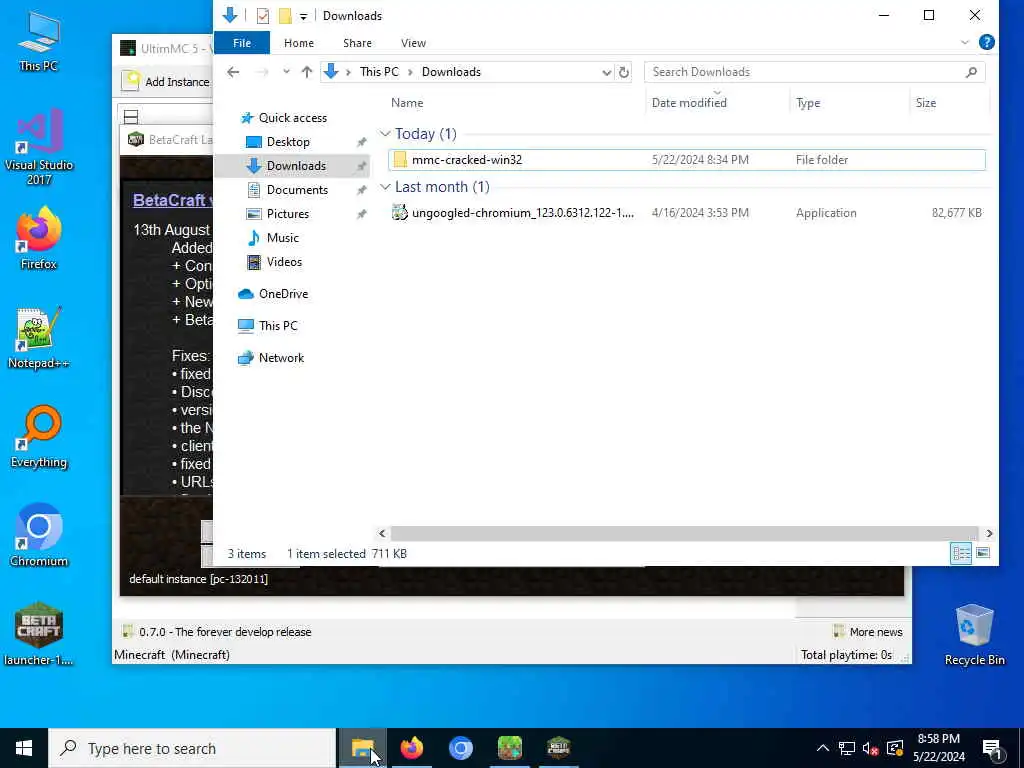The width and height of the screenshot is (1024, 768).
Task: Open Explorer help icon
Action: point(987,42)
